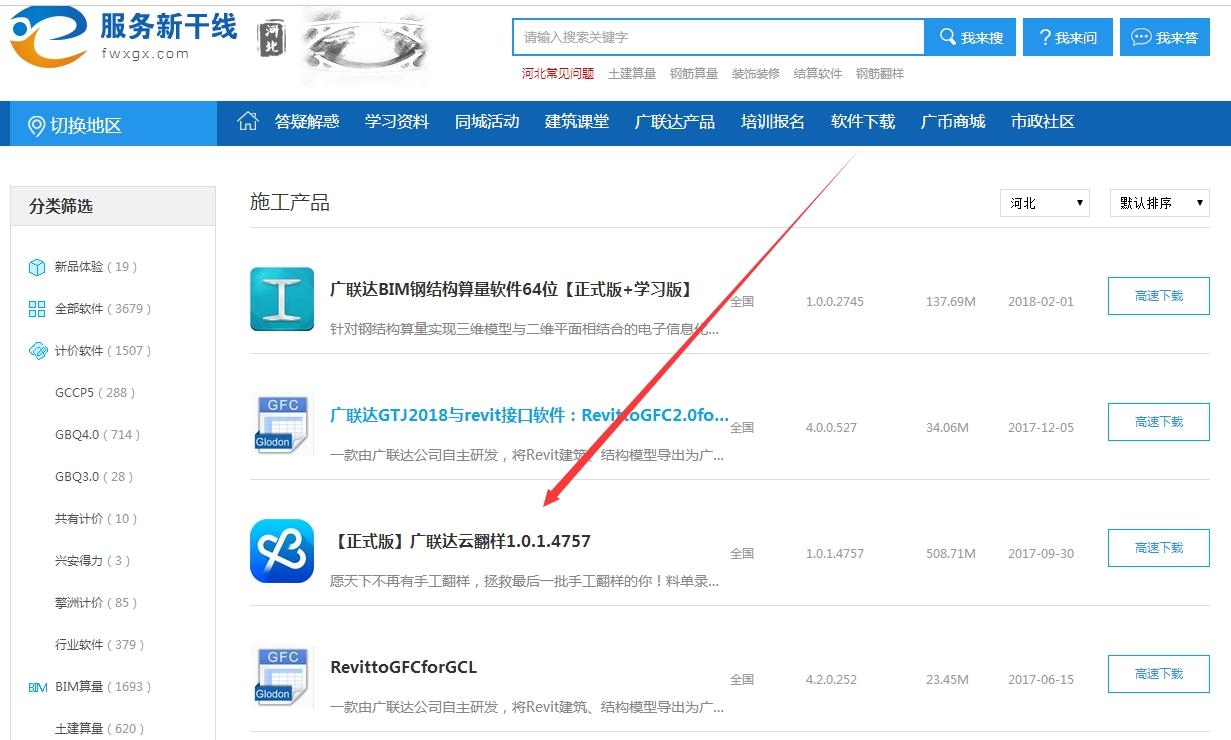Select 擎洲计价 (85) subcategory
The height and width of the screenshot is (740, 1231).
coord(96,603)
